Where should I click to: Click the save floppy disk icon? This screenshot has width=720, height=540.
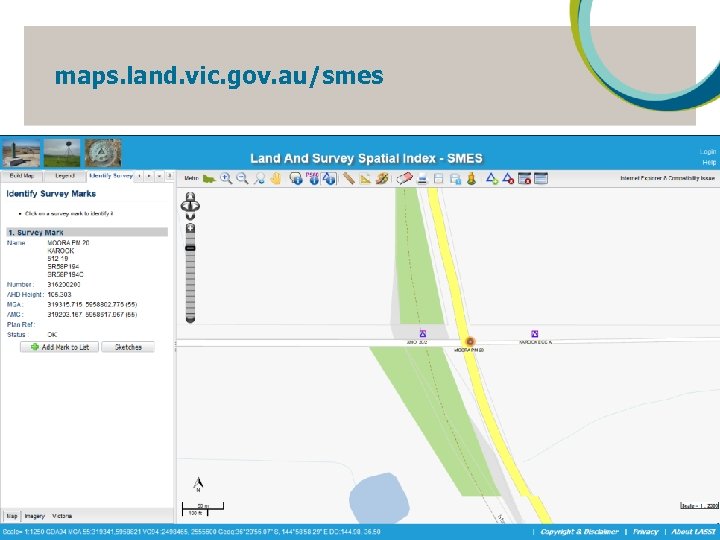pos(439,179)
